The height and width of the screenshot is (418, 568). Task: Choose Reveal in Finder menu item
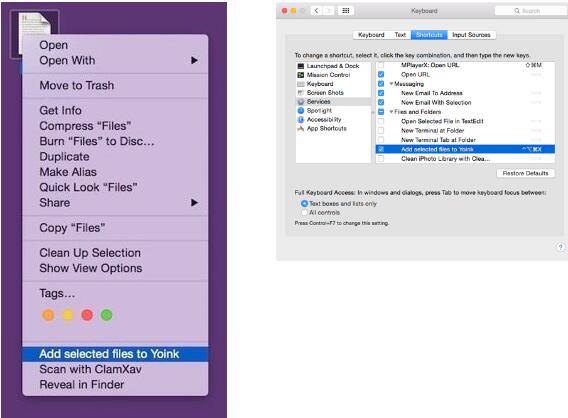[115, 385]
